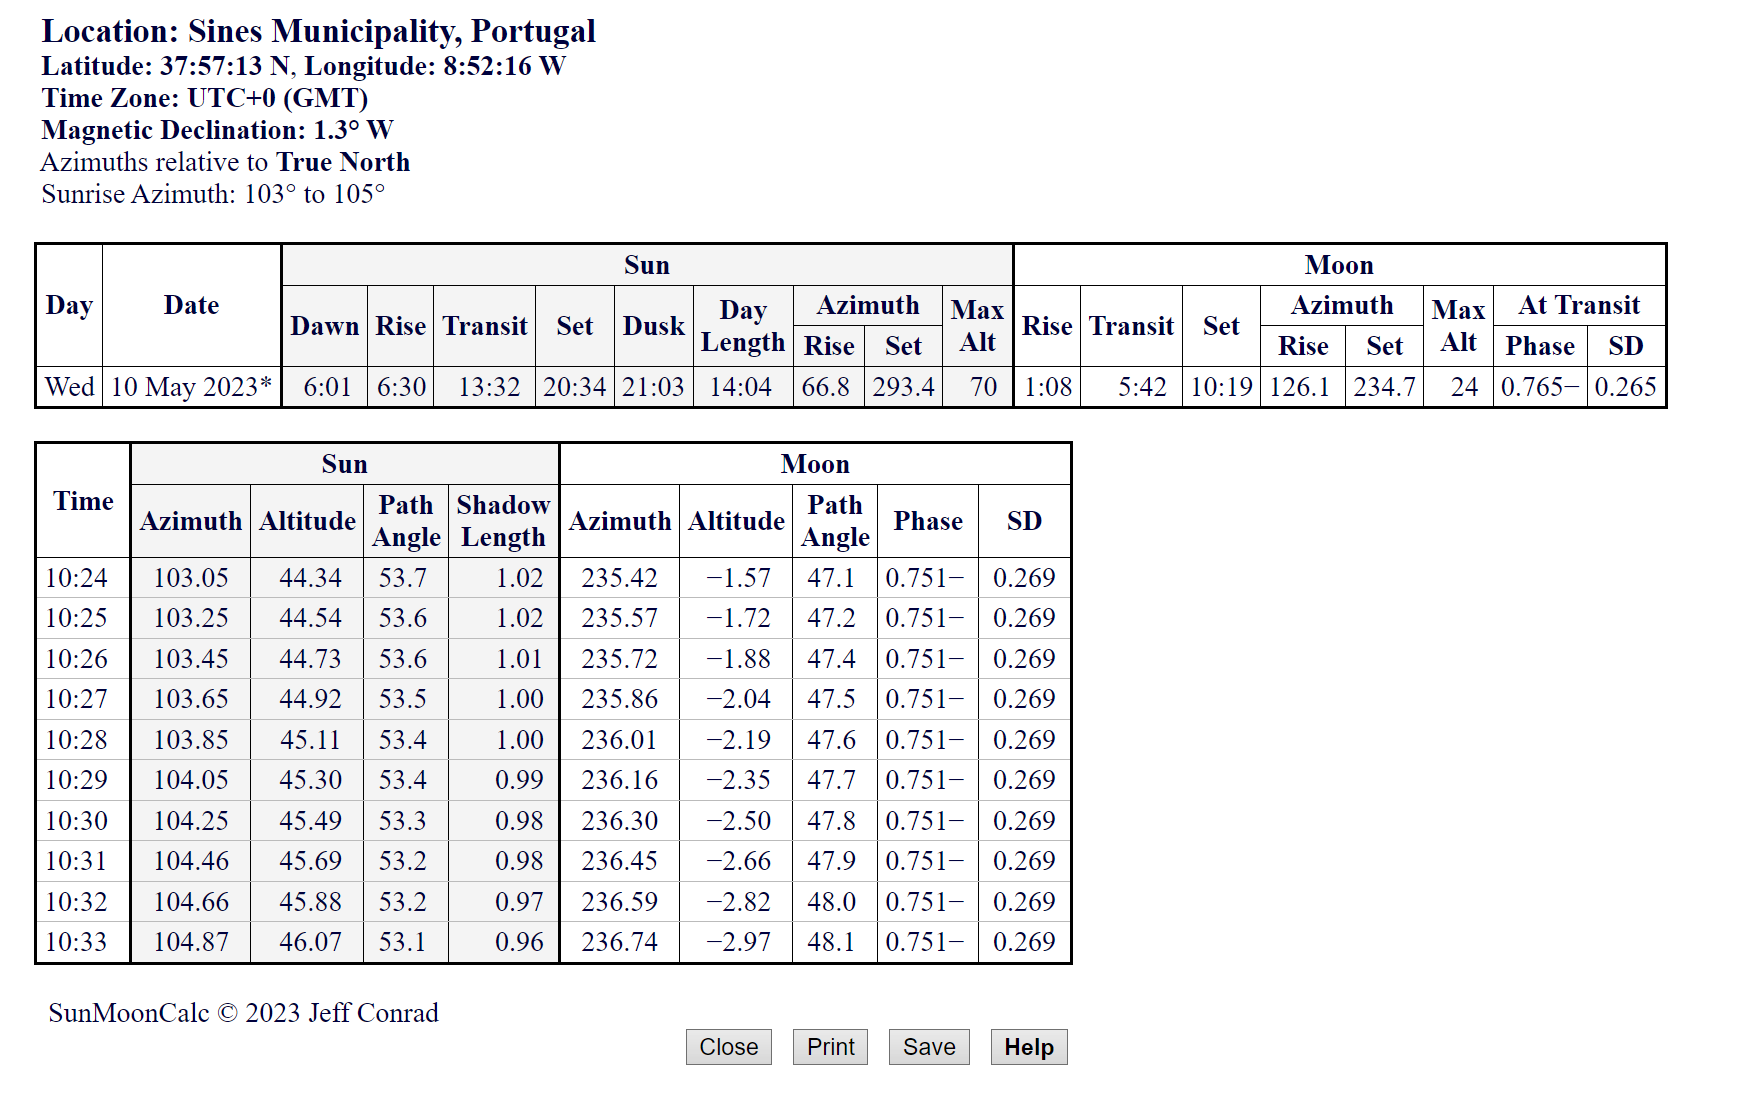Click the moon altitude −1.57
1737x1096 pixels.
click(x=738, y=578)
